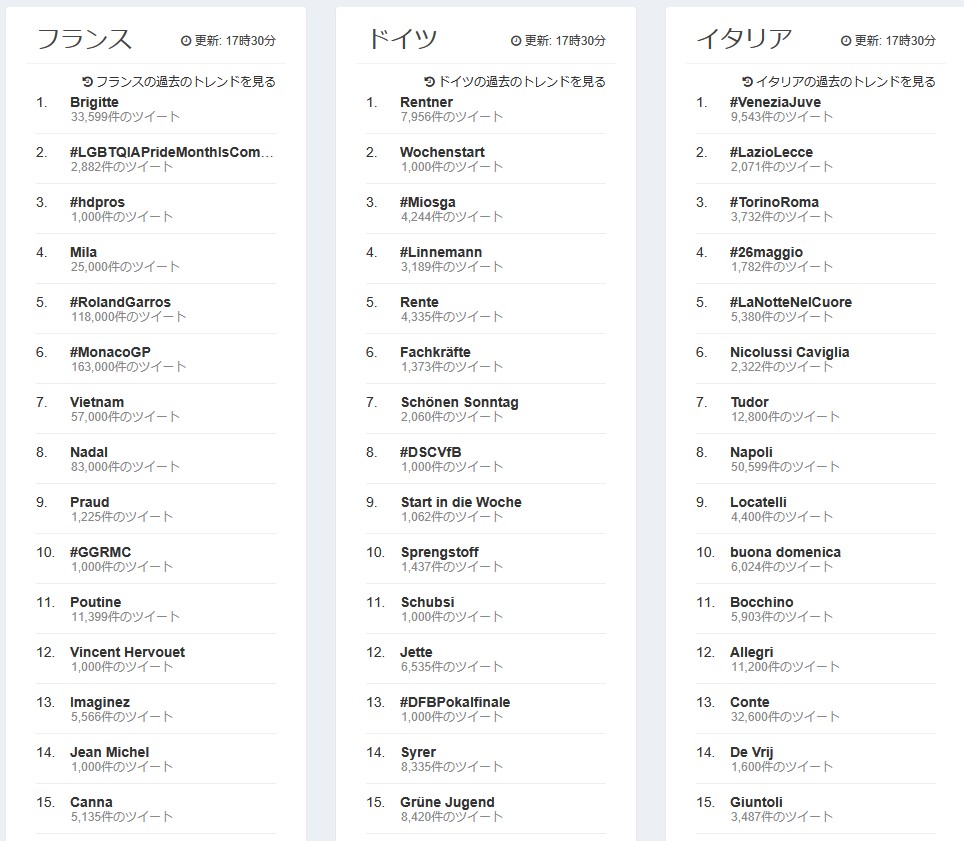
Task: Open the Brigitte trend at rank one
Action: 94,102
